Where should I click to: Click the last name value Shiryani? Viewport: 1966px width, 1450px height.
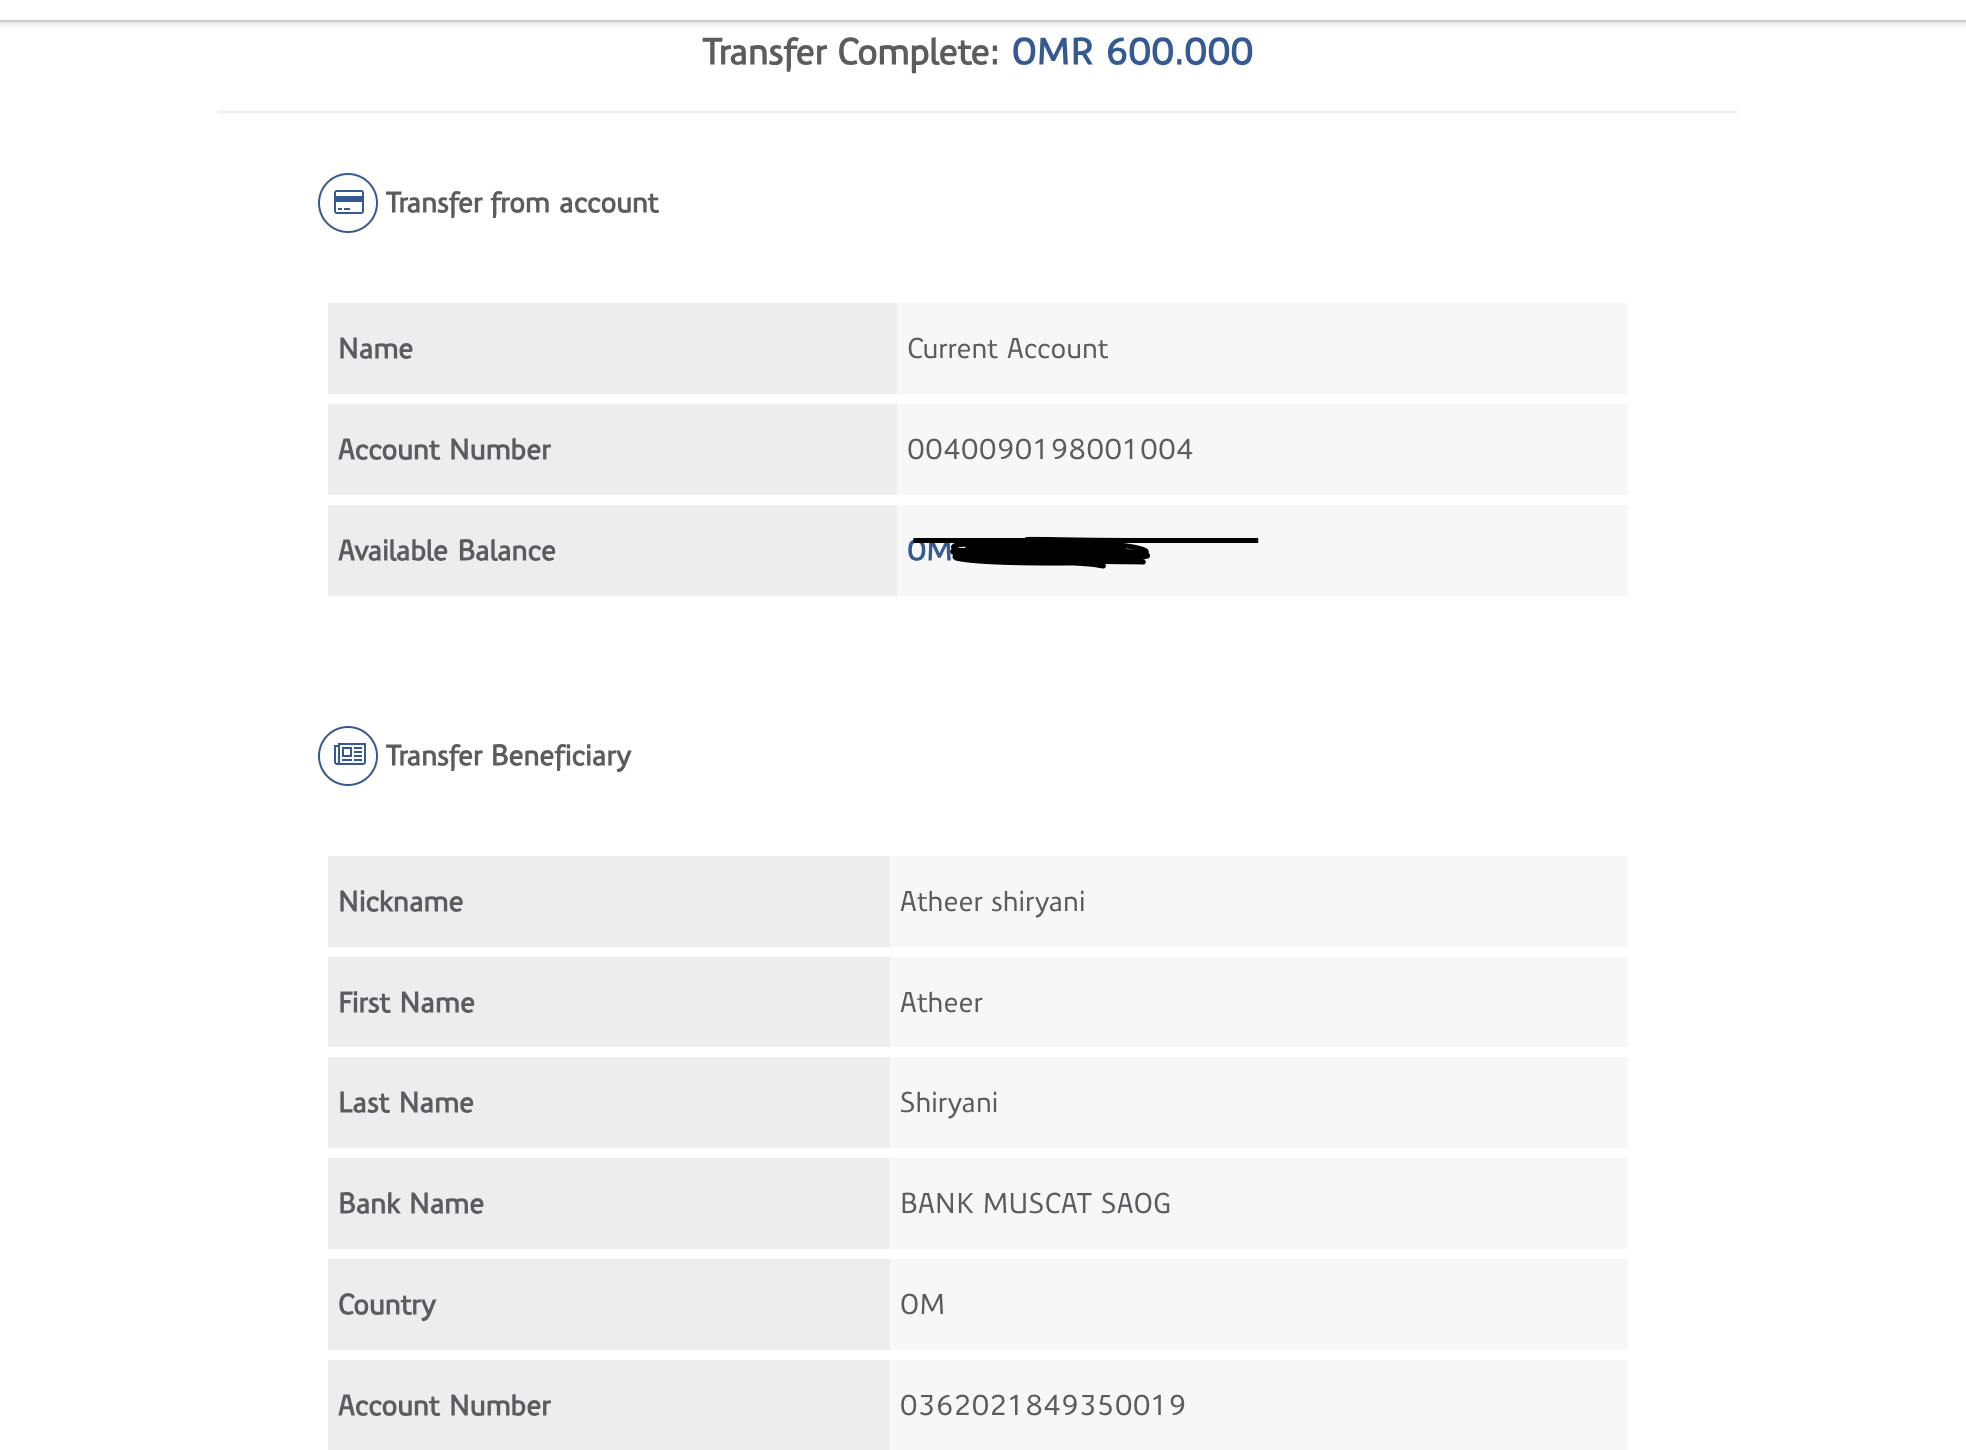949,1103
